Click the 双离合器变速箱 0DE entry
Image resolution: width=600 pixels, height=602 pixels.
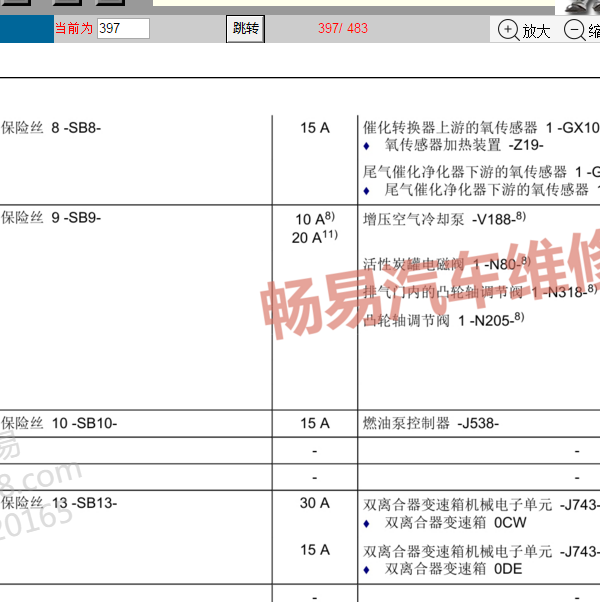[x=453, y=569]
